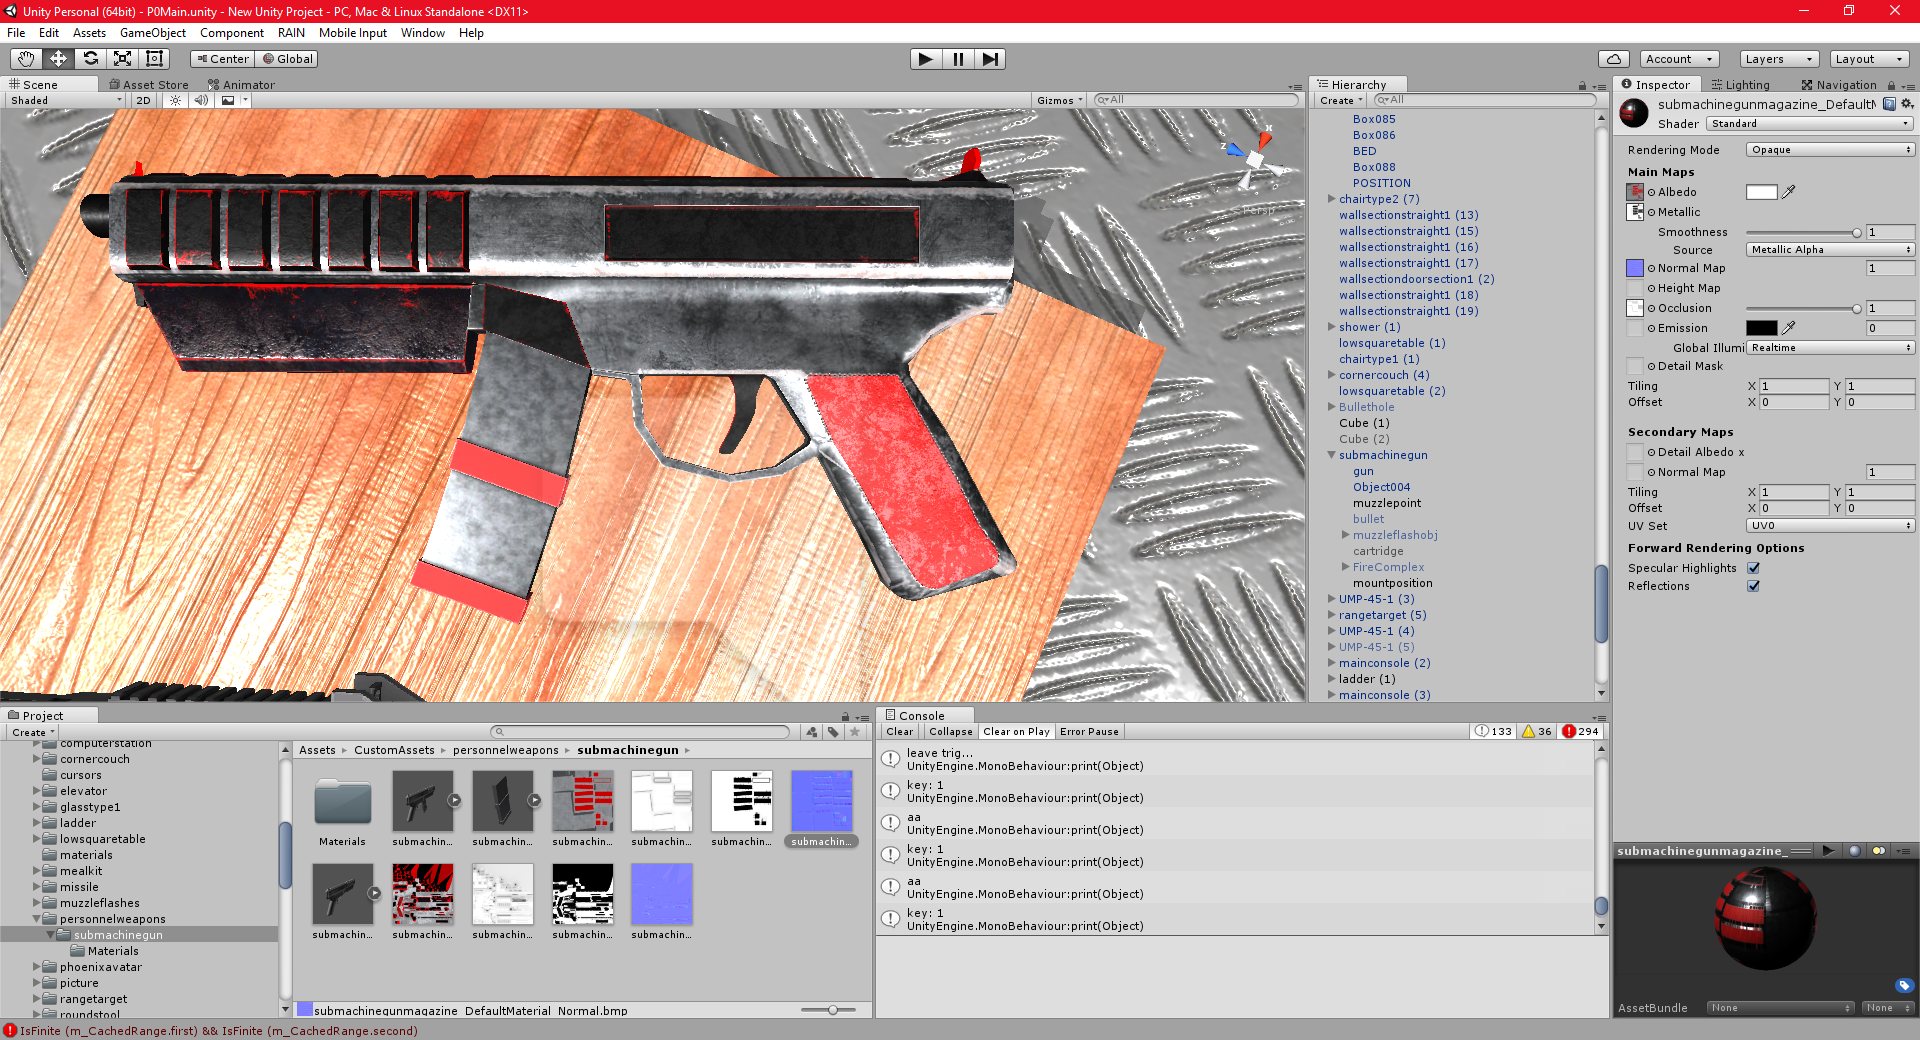Select the Rotate tool

tap(90, 59)
